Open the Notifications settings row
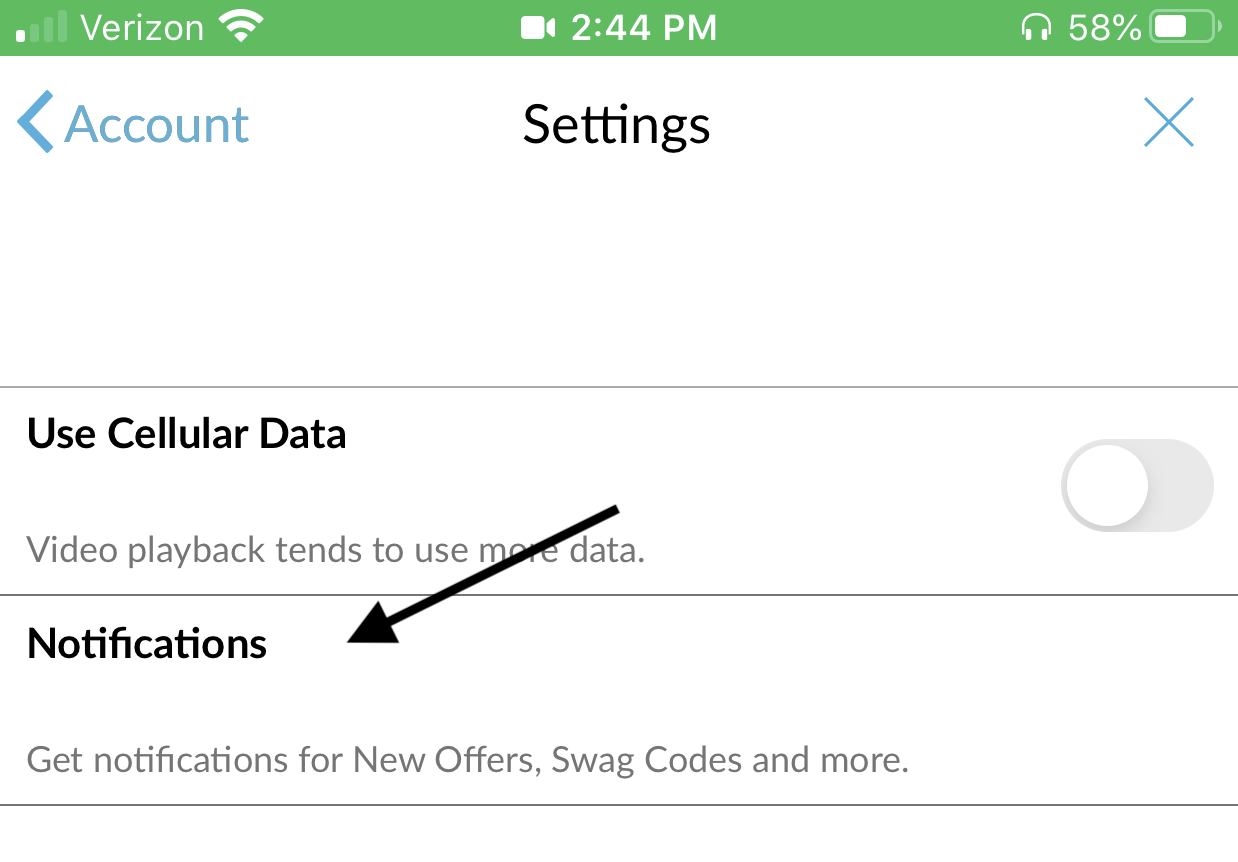This screenshot has width=1238, height=862. coord(619,700)
